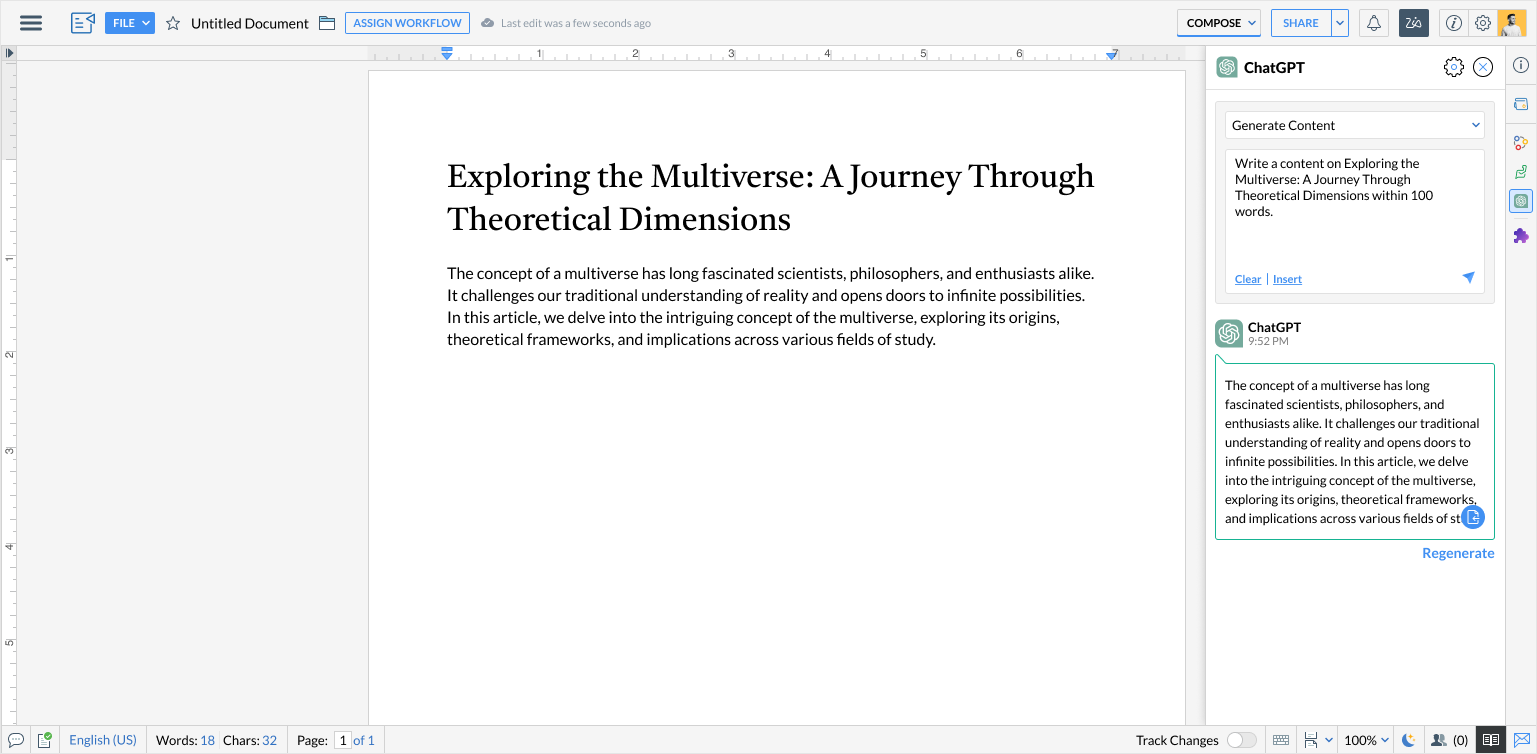The width and height of the screenshot is (1537, 754).
Task: Open the Zia language assistant icon
Action: click(1414, 23)
